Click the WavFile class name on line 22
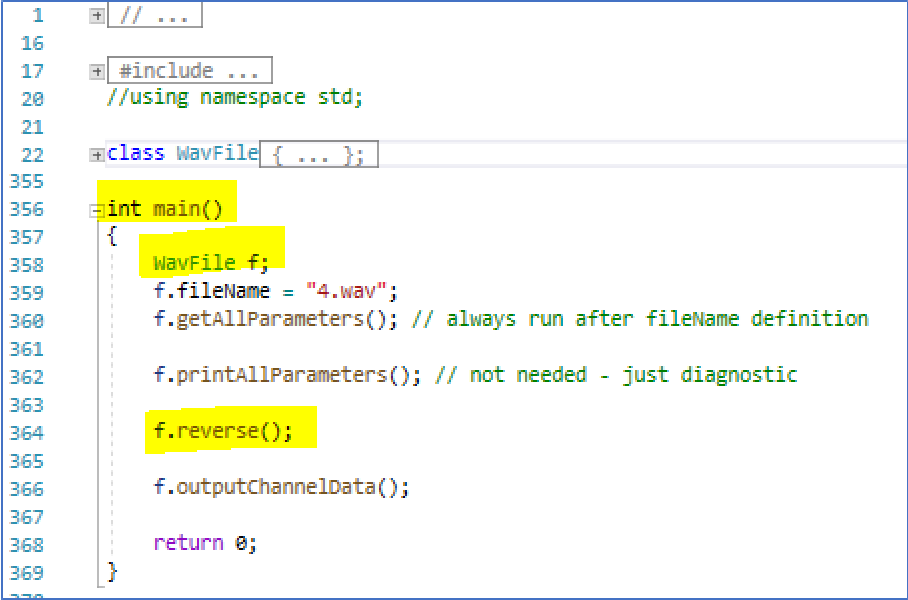The image size is (908, 600). [x=217, y=154]
